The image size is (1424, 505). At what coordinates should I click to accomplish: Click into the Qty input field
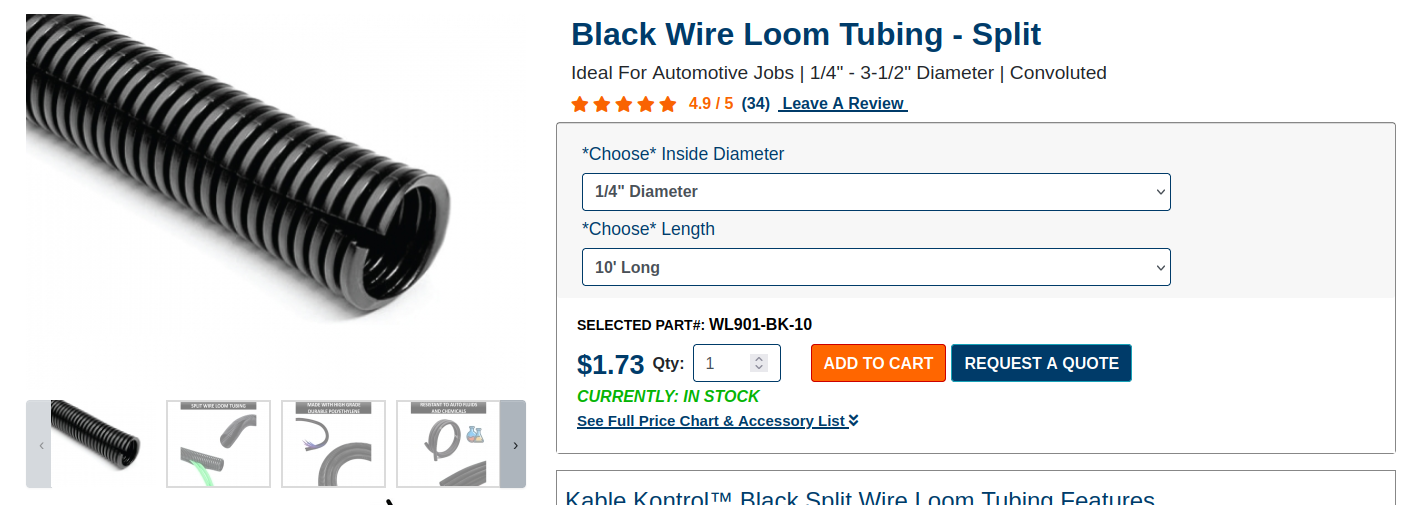[x=722, y=363]
